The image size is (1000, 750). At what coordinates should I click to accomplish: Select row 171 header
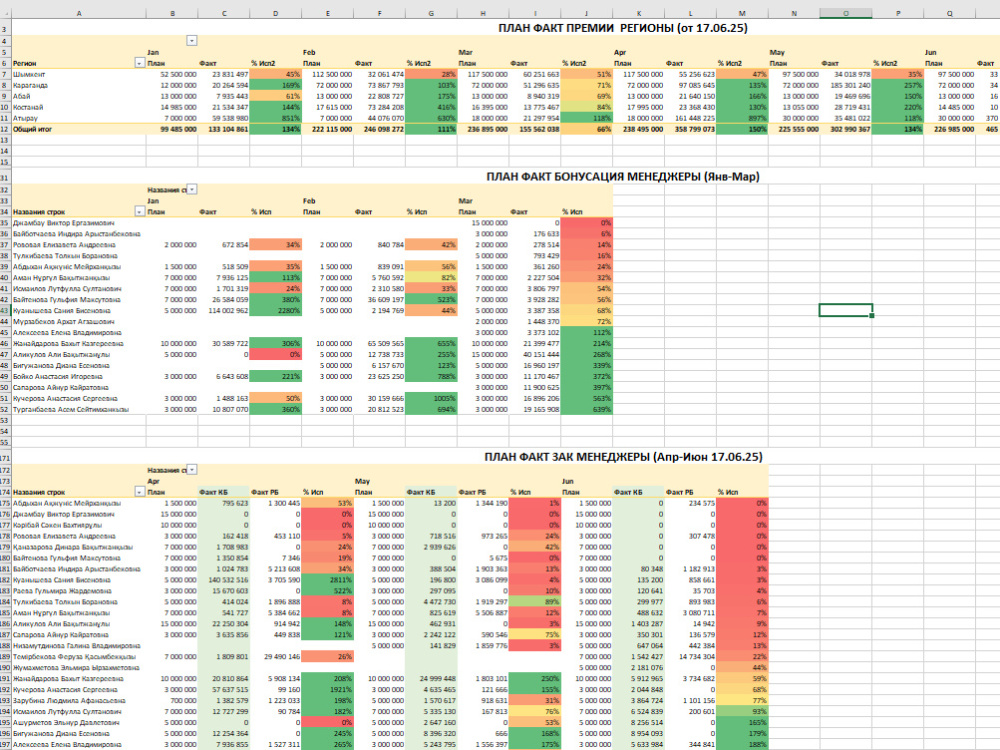[6, 458]
